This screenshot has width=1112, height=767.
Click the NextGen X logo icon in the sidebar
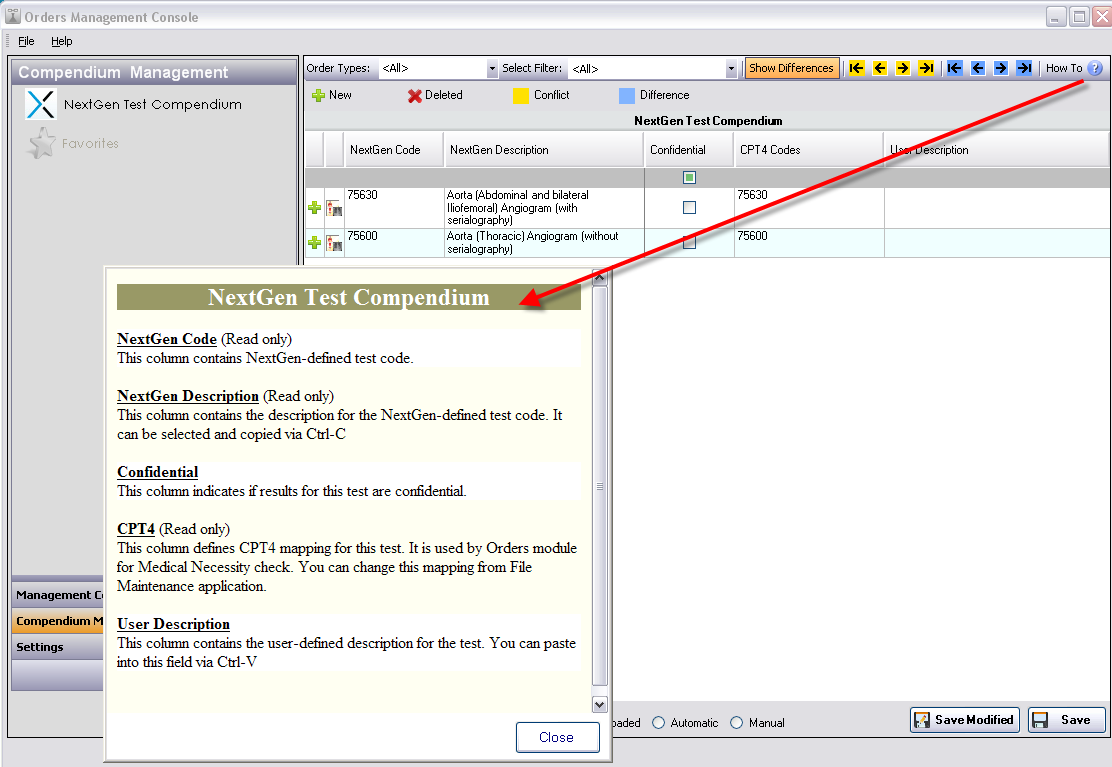pyautogui.click(x=40, y=104)
